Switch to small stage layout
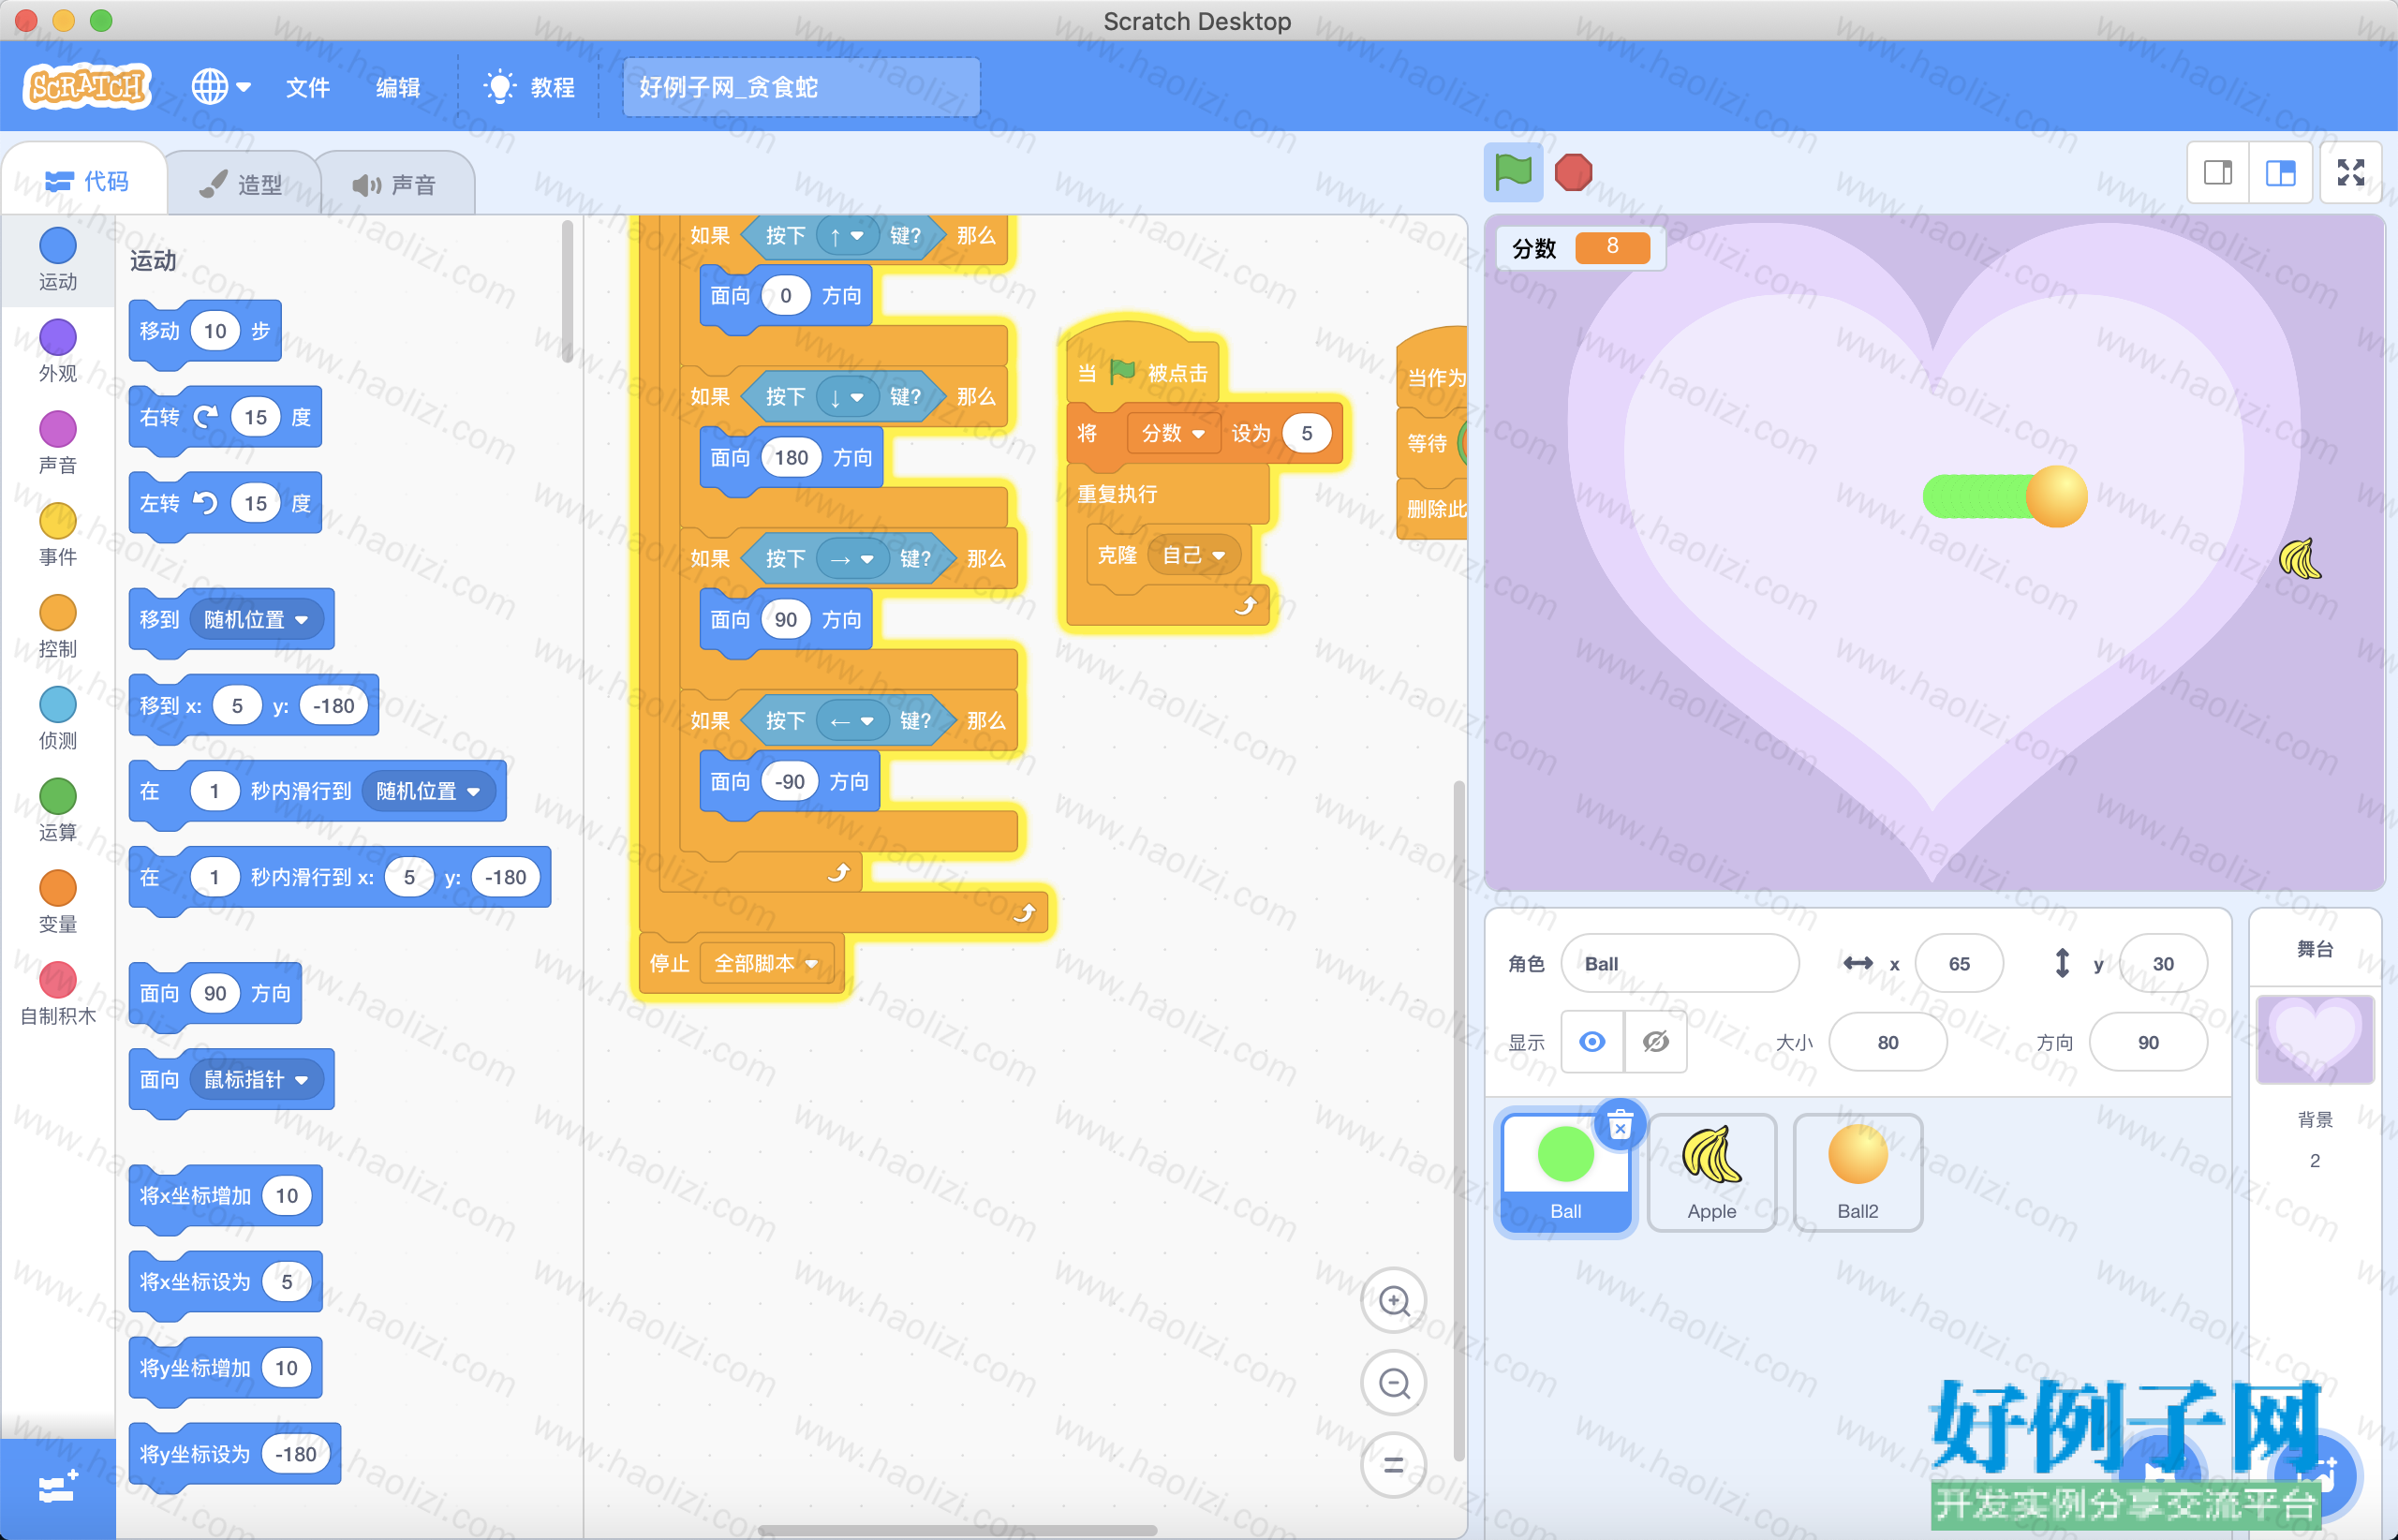Screen dimensions: 2398x1540 point(2218,173)
